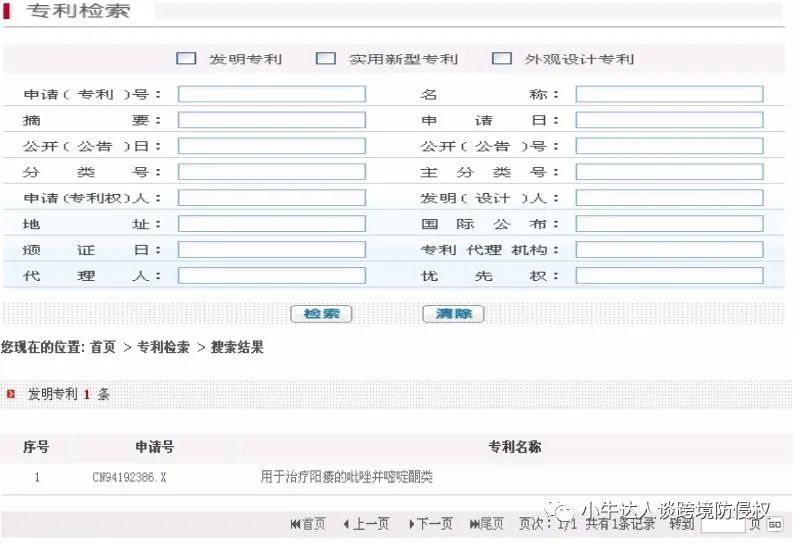Click the GO button in pager
The width and height of the screenshot is (796, 545).
click(775, 524)
